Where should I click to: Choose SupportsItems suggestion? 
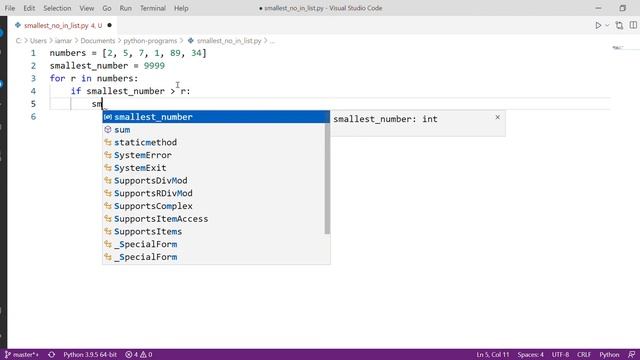[213, 231]
